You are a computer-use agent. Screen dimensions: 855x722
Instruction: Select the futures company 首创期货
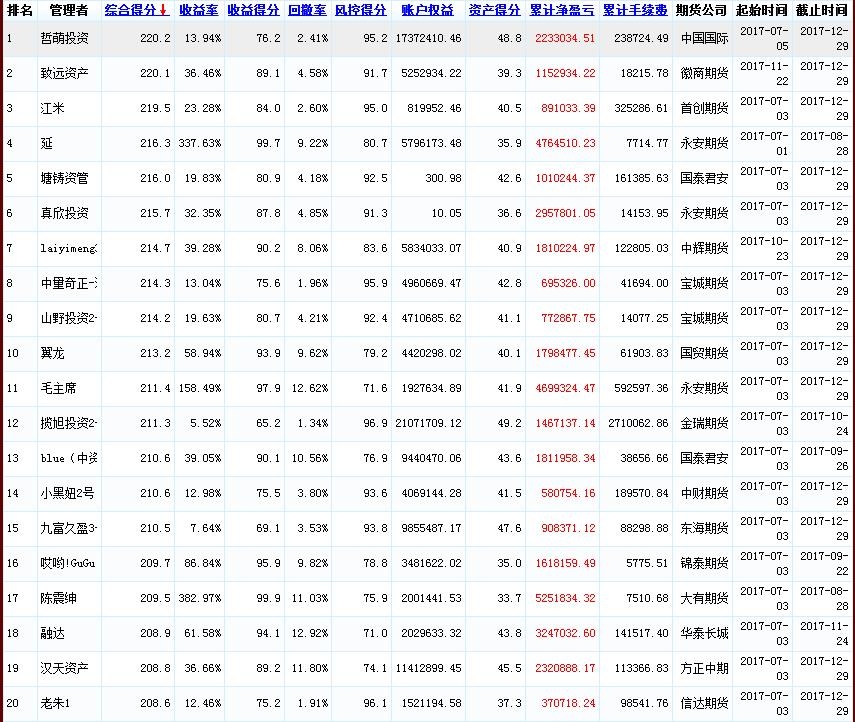(x=704, y=108)
